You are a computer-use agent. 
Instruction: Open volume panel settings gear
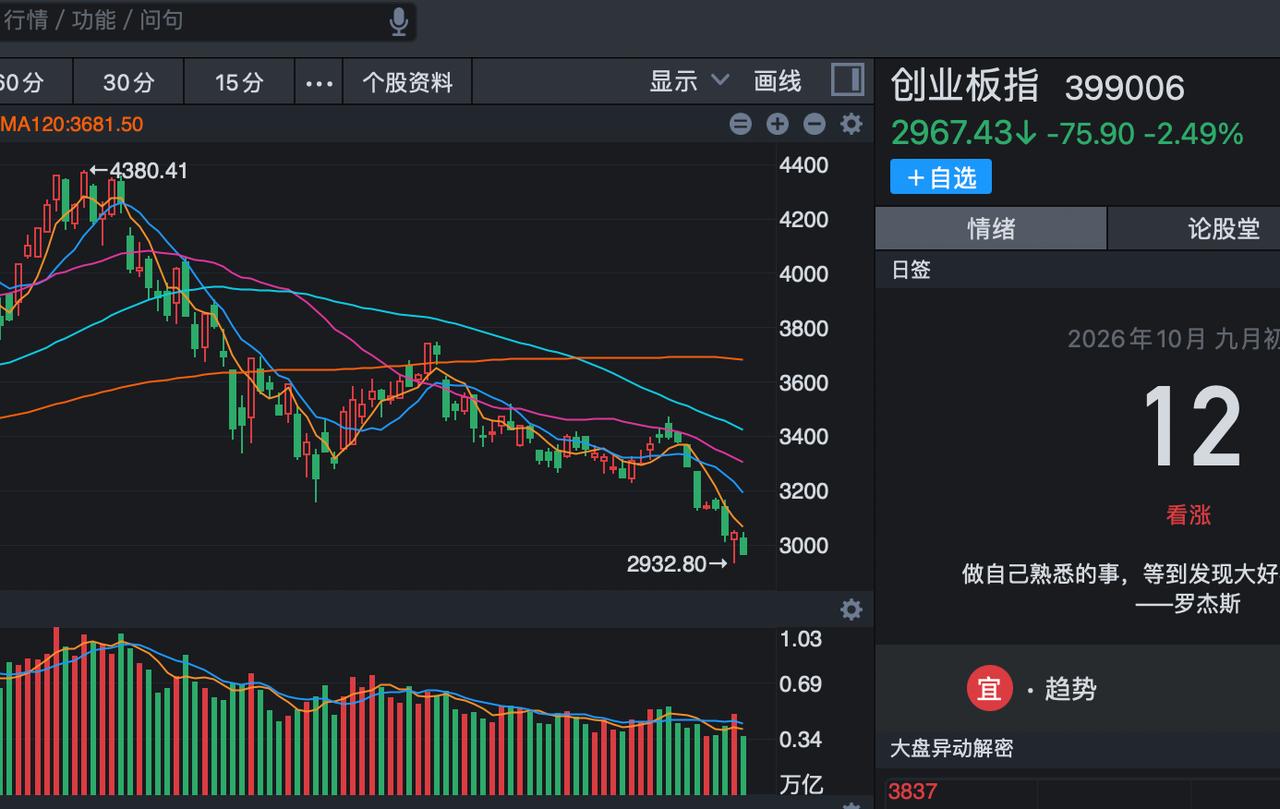851,609
